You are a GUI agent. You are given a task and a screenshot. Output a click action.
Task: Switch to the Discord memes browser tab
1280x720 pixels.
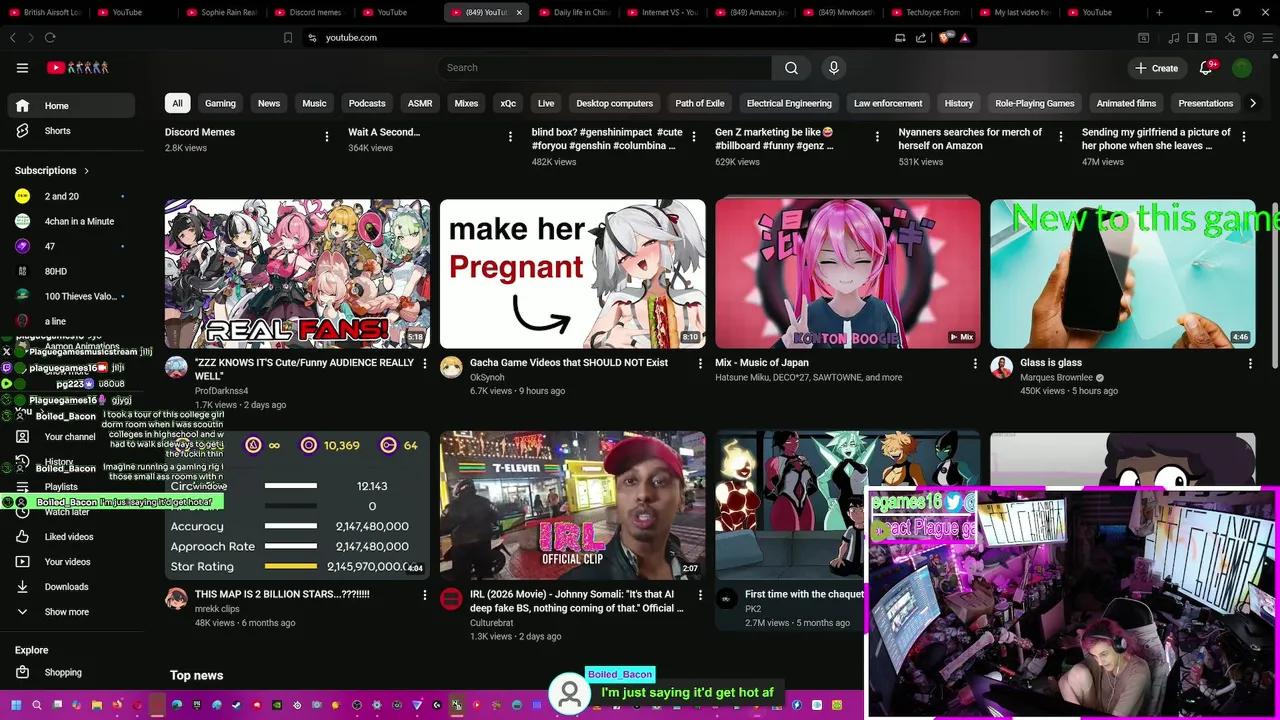(x=309, y=12)
